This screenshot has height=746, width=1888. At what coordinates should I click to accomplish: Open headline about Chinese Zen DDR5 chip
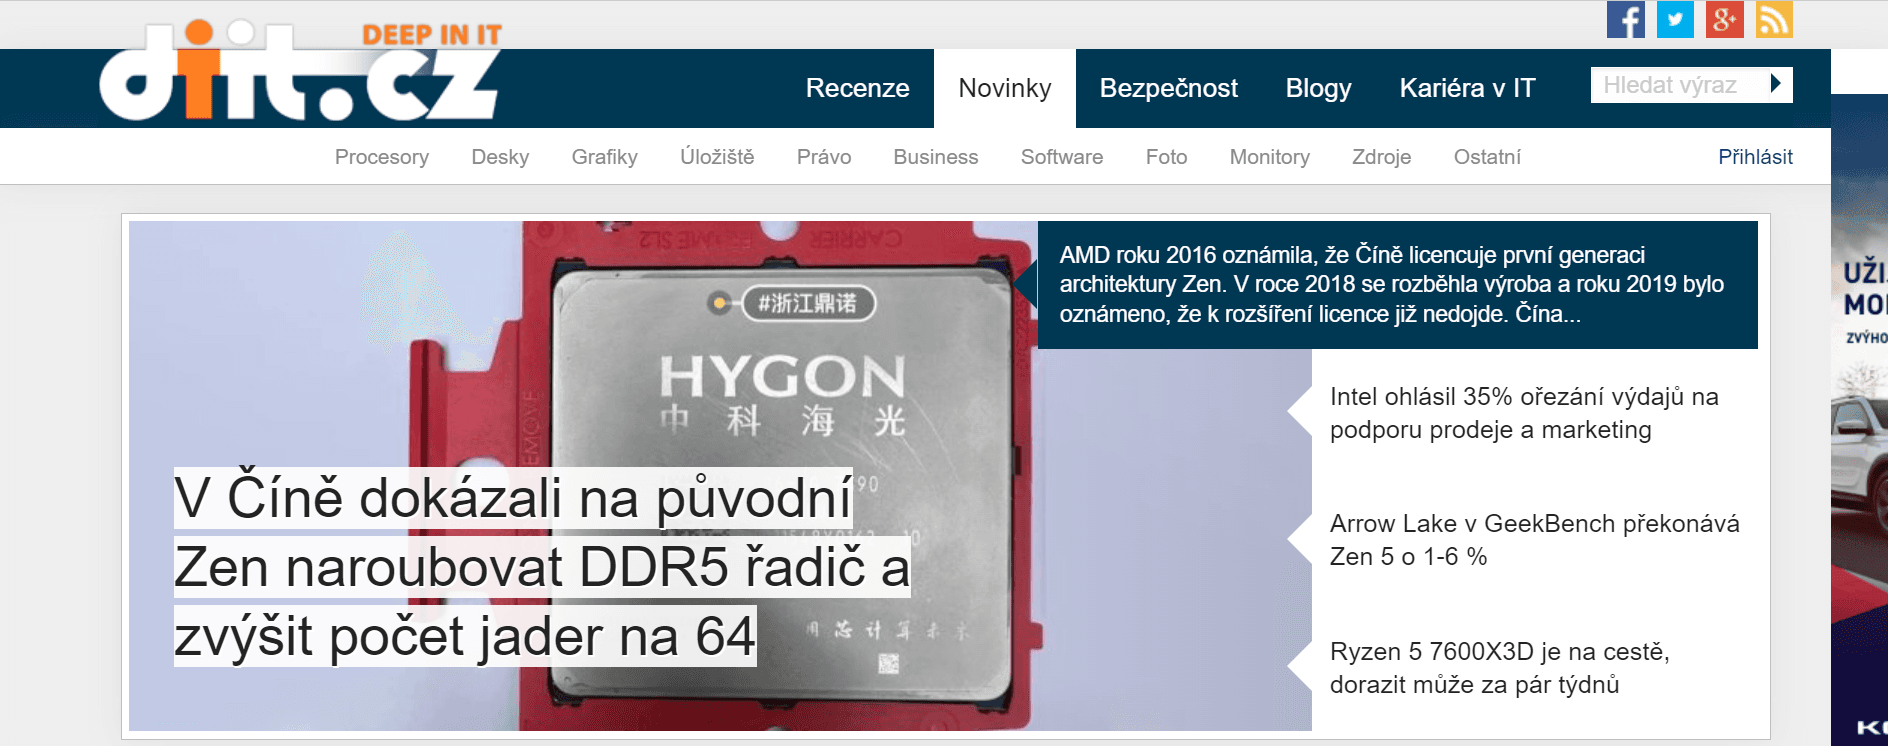(542, 567)
